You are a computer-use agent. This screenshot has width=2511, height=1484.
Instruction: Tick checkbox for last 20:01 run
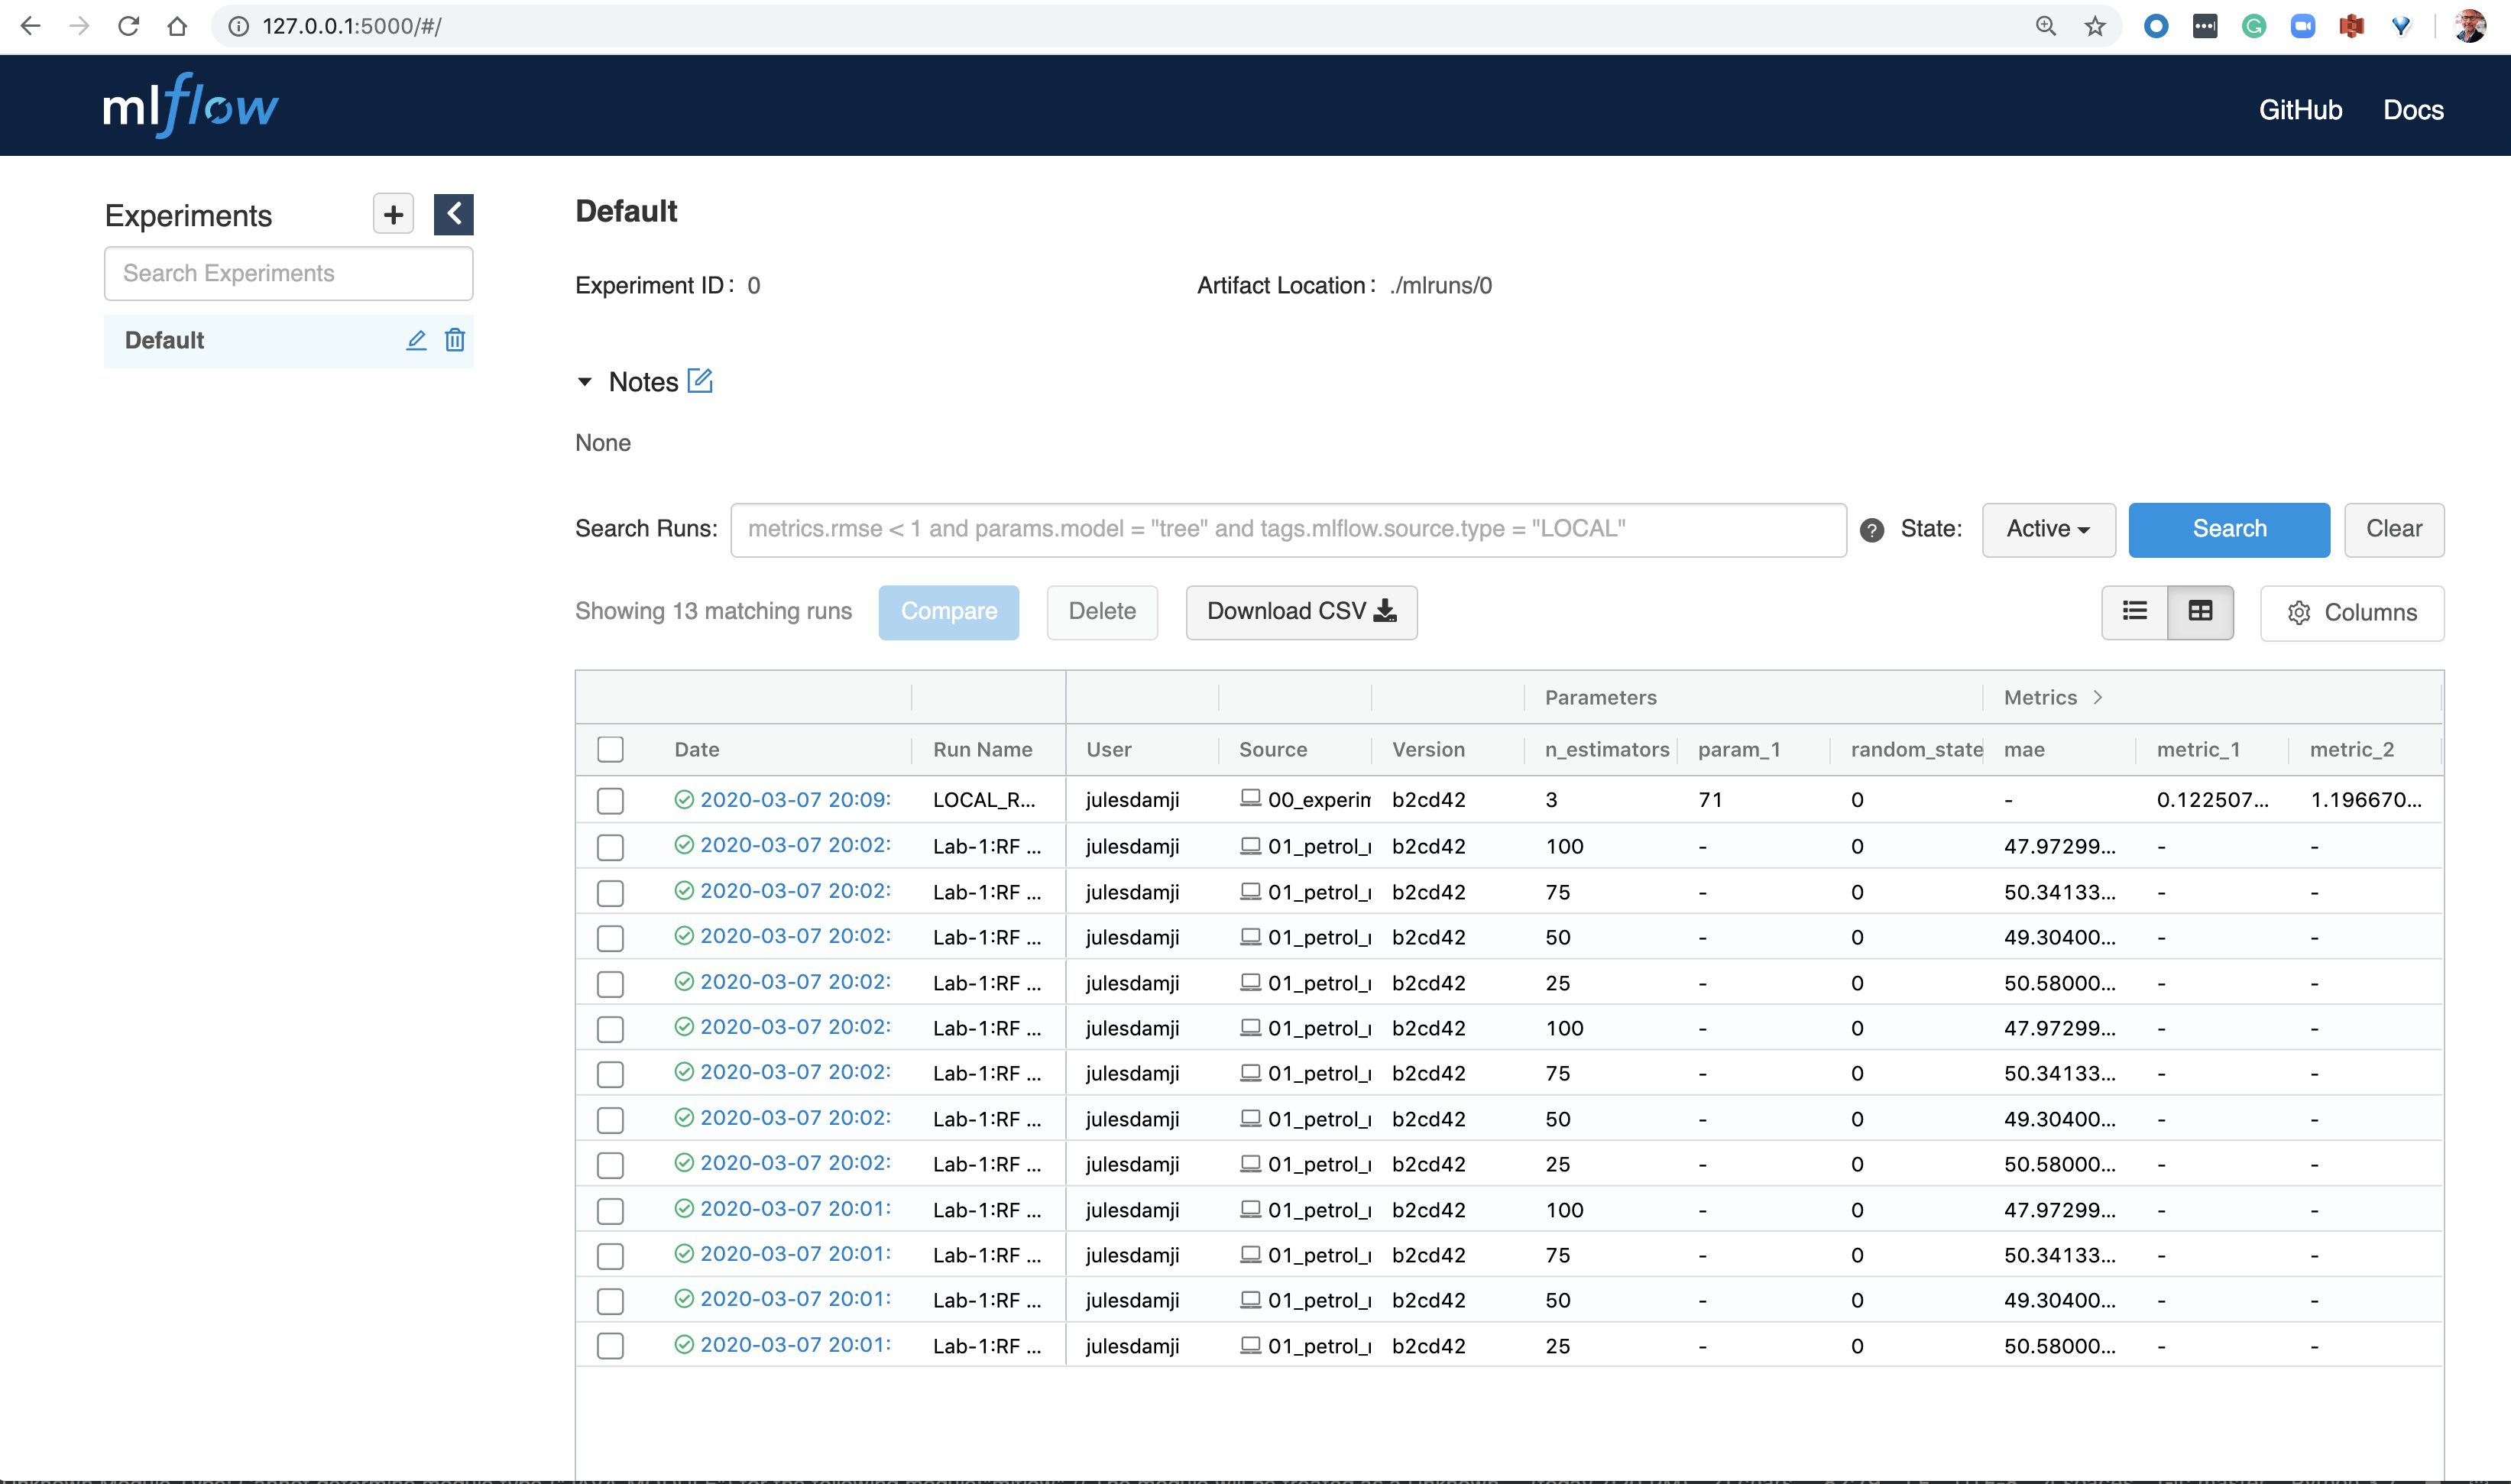click(x=610, y=1345)
